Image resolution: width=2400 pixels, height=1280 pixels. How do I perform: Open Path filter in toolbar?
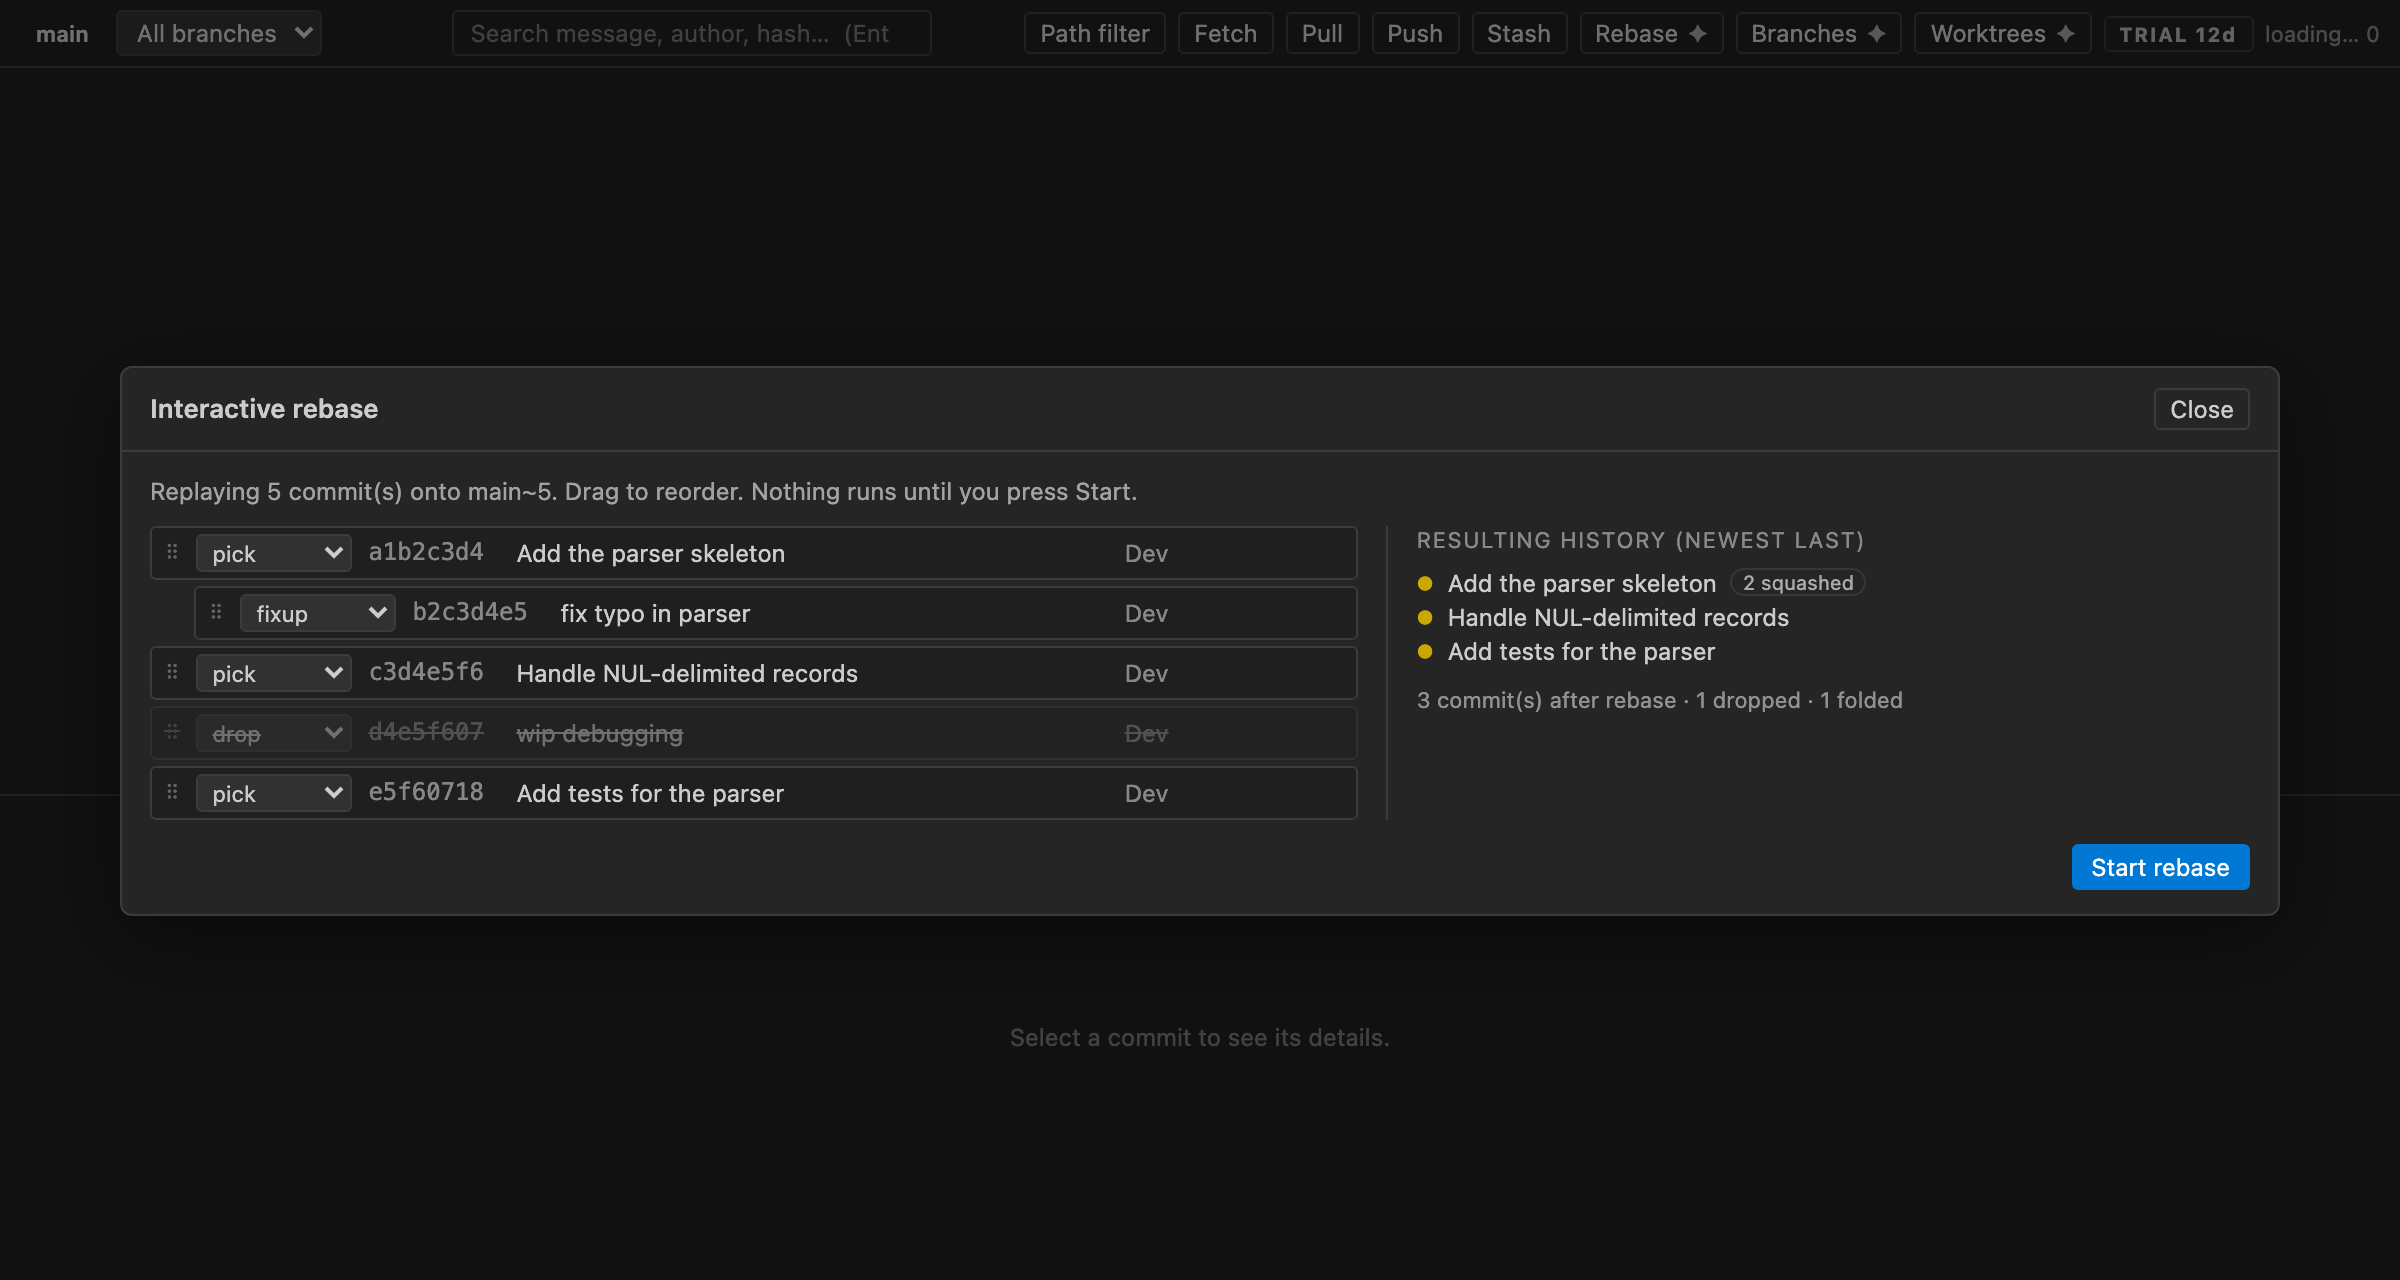(1094, 33)
